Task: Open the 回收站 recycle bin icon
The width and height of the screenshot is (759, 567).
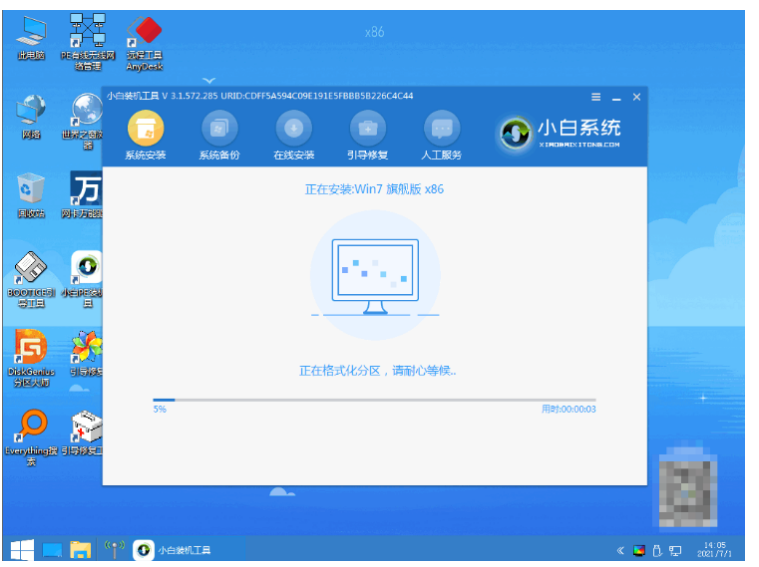Action: 31,195
